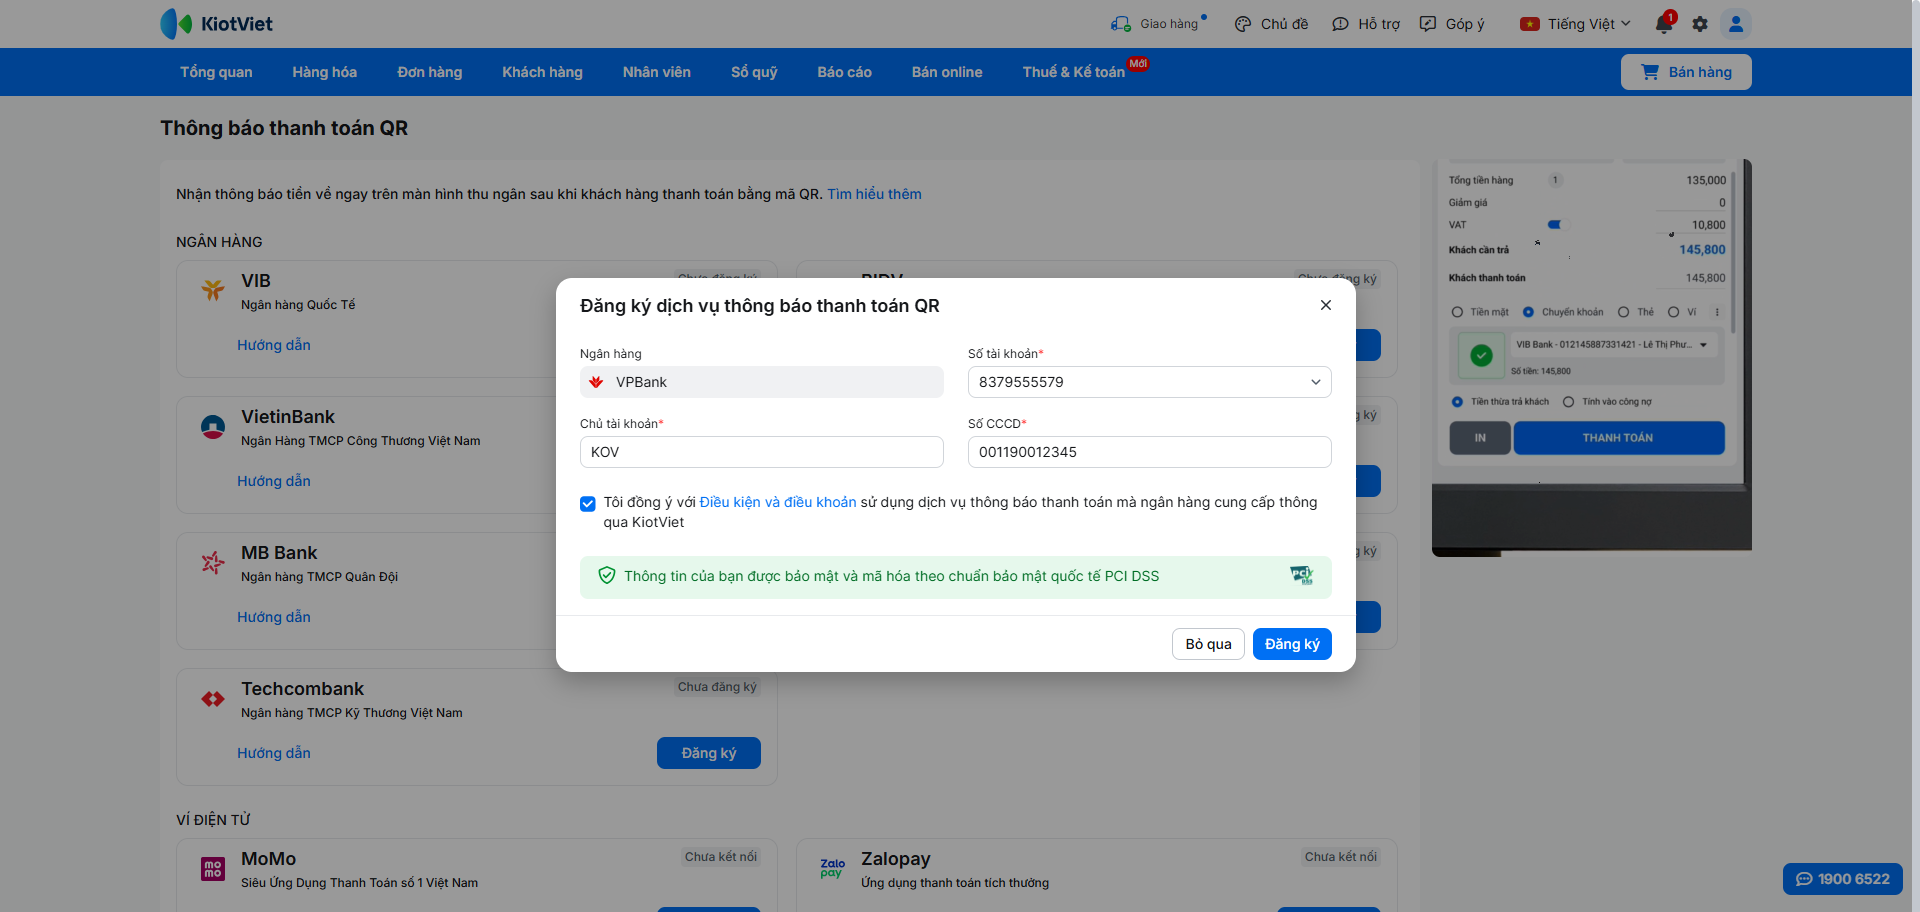This screenshot has width=1920, height=912.
Task: Click the PCI DSS badge icon
Action: pyautogui.click(x=1301, y=575)
